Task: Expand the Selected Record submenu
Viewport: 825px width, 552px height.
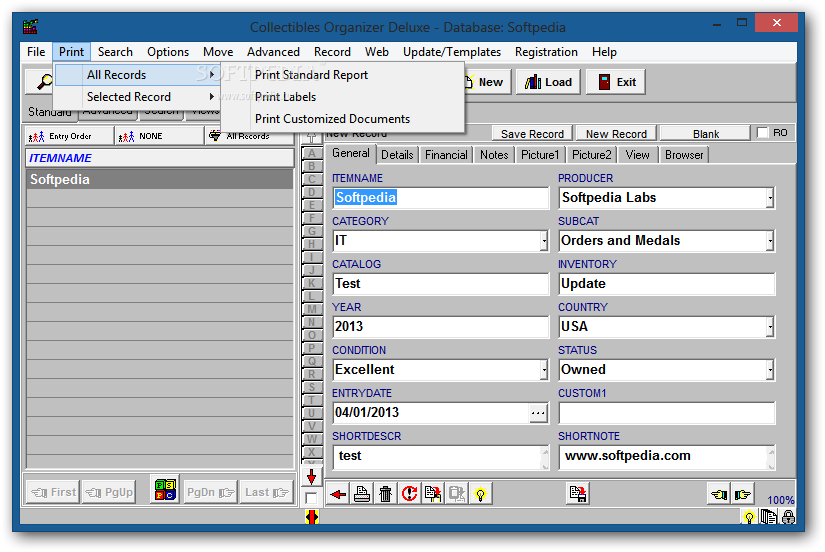Action: [137, 97]
